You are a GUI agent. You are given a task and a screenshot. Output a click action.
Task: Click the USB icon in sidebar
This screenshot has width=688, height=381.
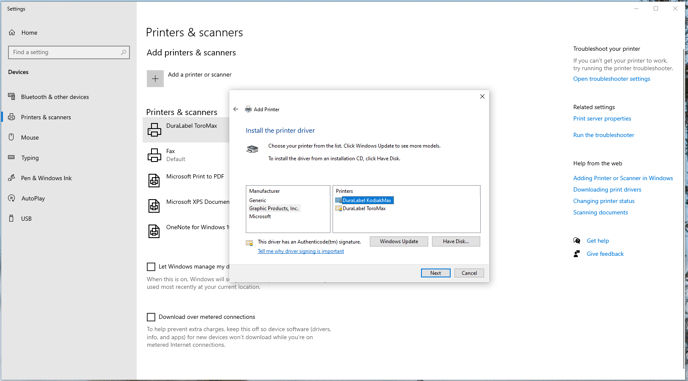pyautogui.click(x=12, y=219)
